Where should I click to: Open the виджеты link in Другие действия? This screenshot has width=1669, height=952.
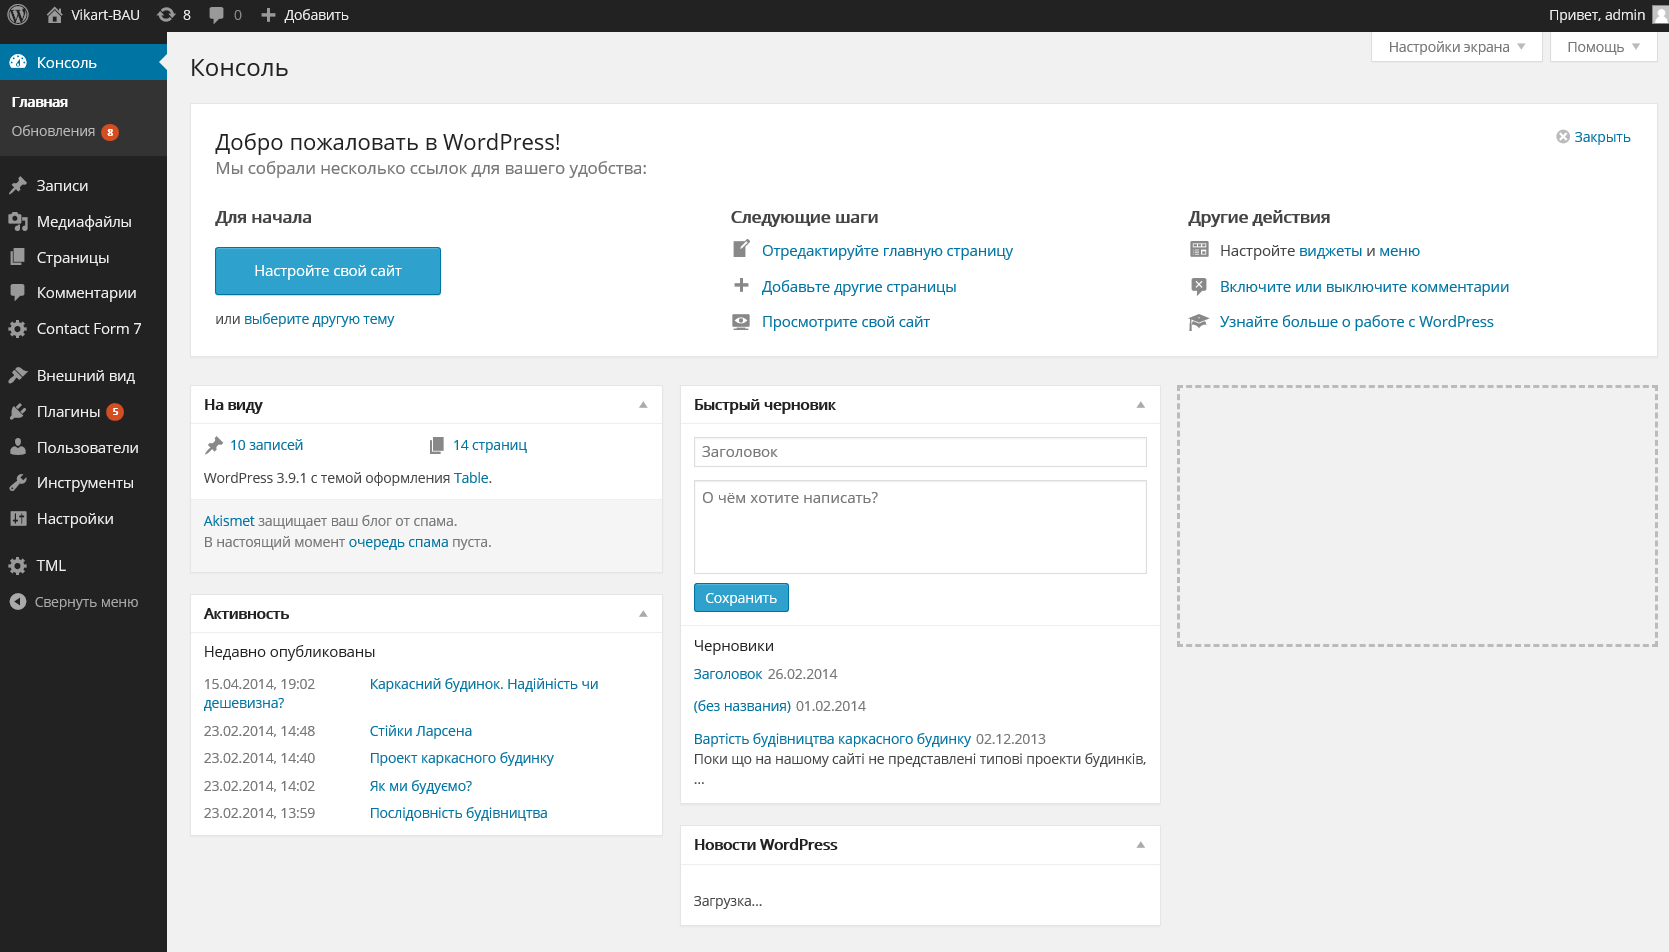click(1330, 251)
